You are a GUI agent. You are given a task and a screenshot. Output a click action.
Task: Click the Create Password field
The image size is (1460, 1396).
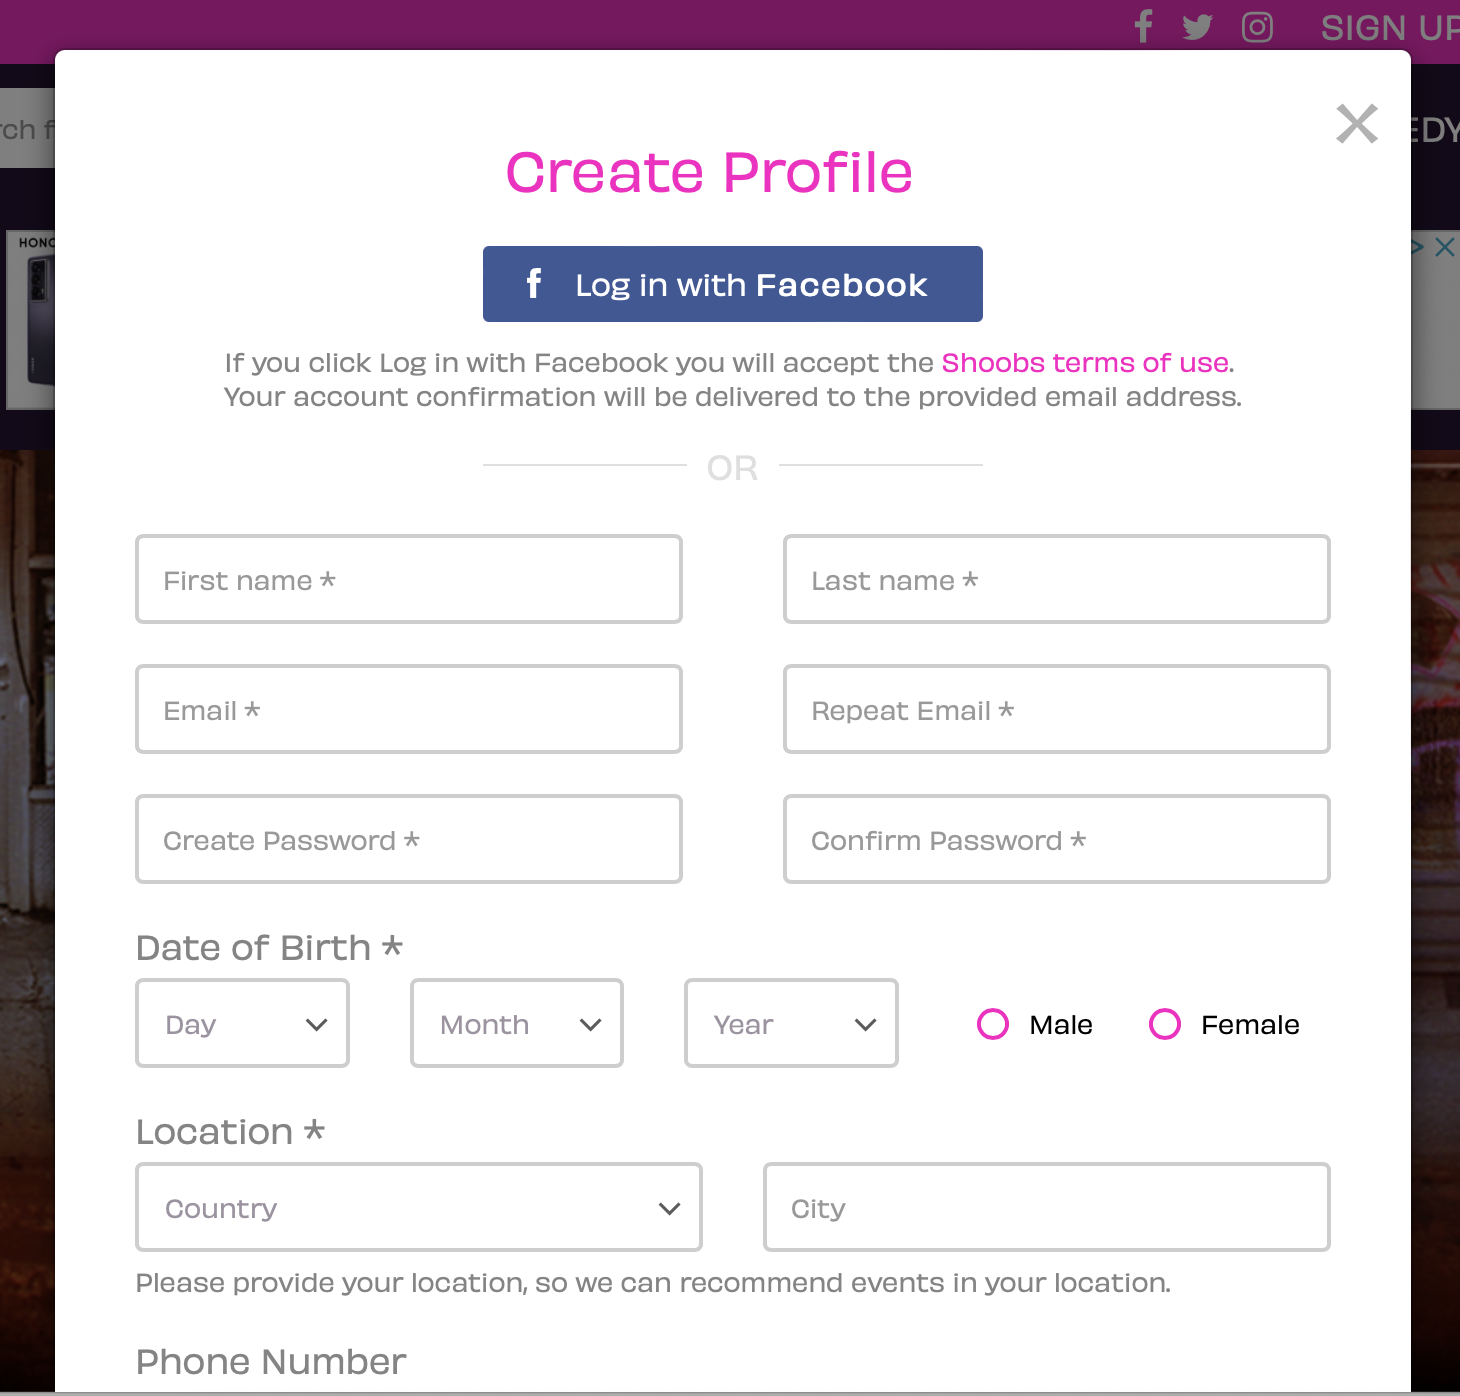click(409, 839)
